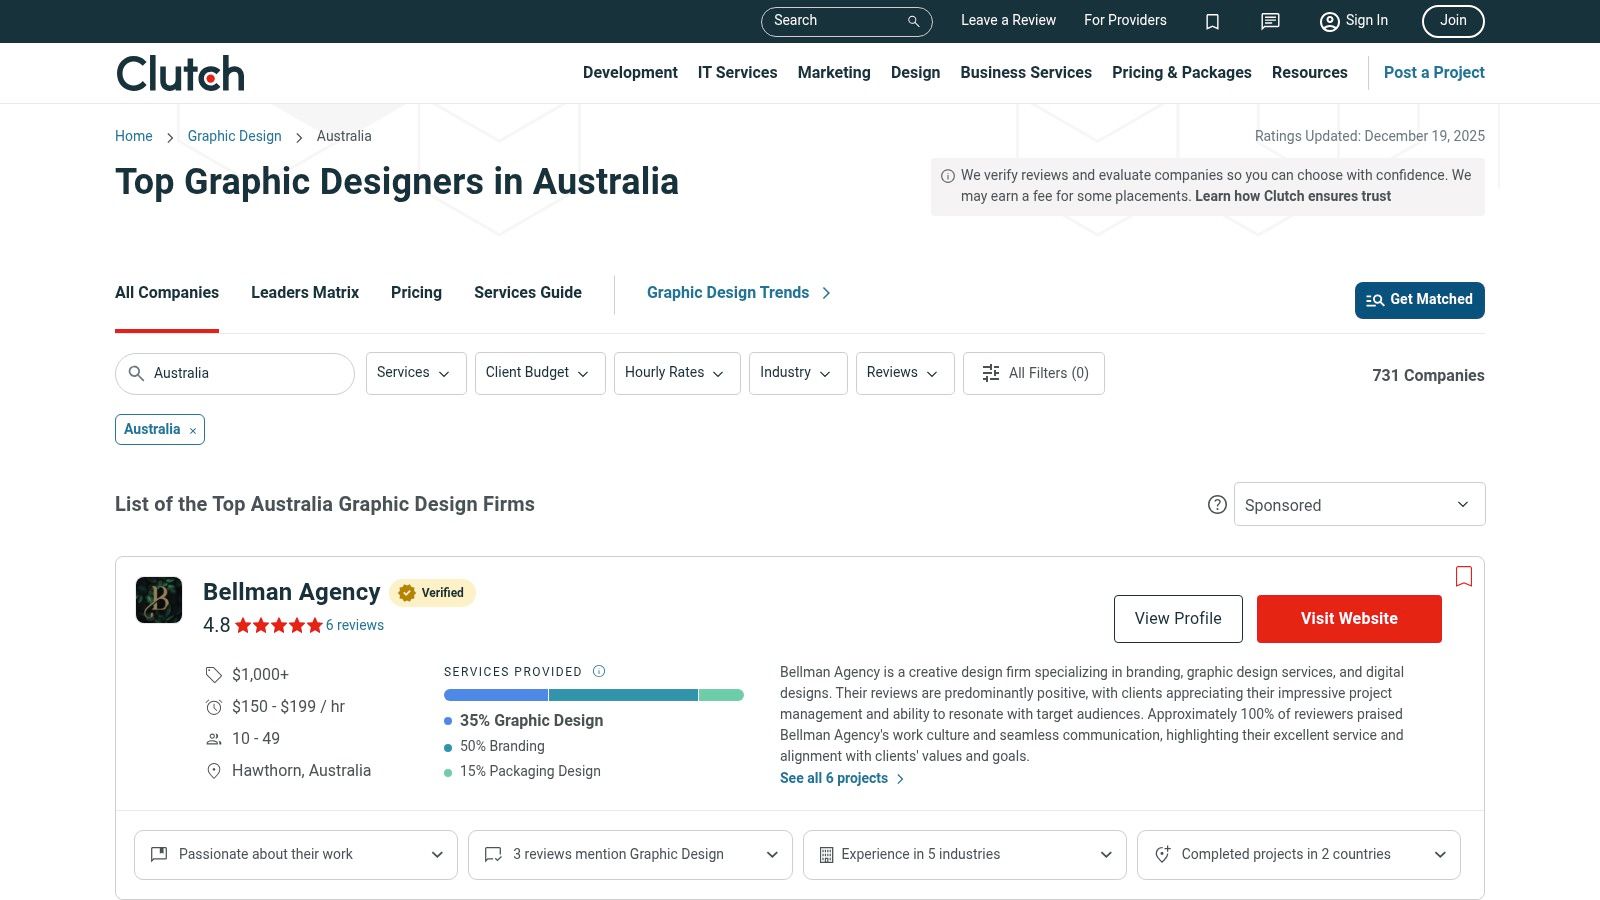Open the Services filter dropdown
The height and width of the screenshot is (900, 1600).
[415, 373]
